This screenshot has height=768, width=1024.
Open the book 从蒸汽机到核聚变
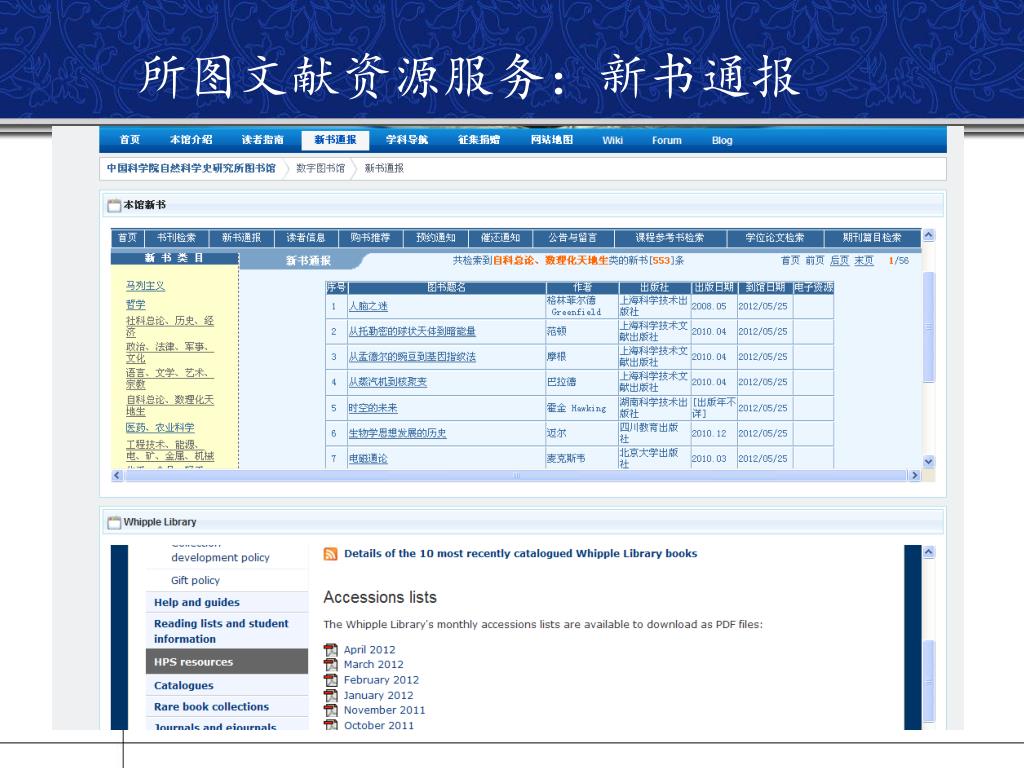click(x=387, y=382)
